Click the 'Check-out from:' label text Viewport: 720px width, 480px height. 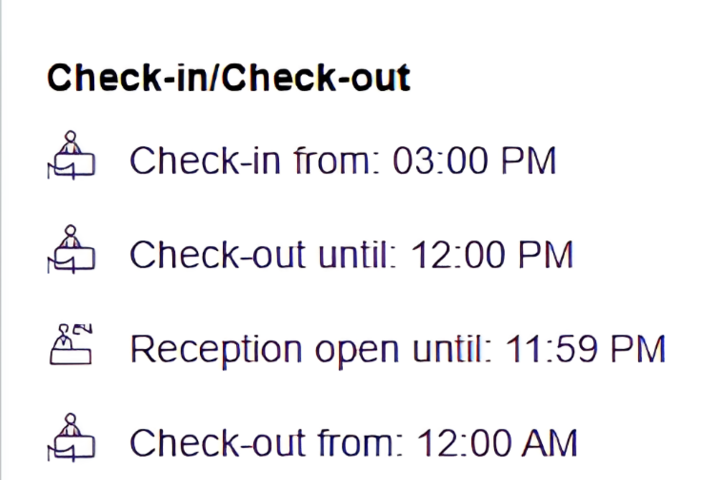[266, 443]
